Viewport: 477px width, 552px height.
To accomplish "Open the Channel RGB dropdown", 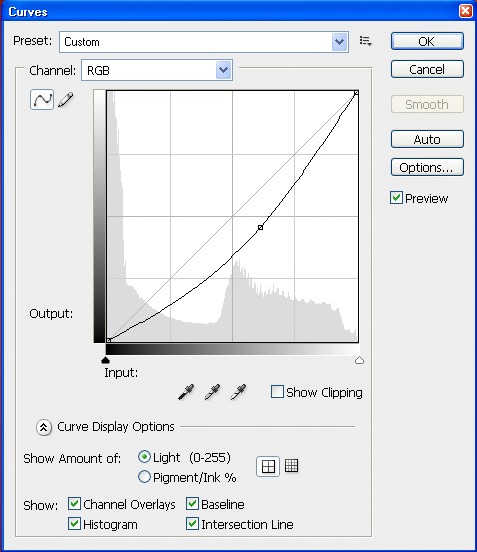I will click(x=157, y=70).
